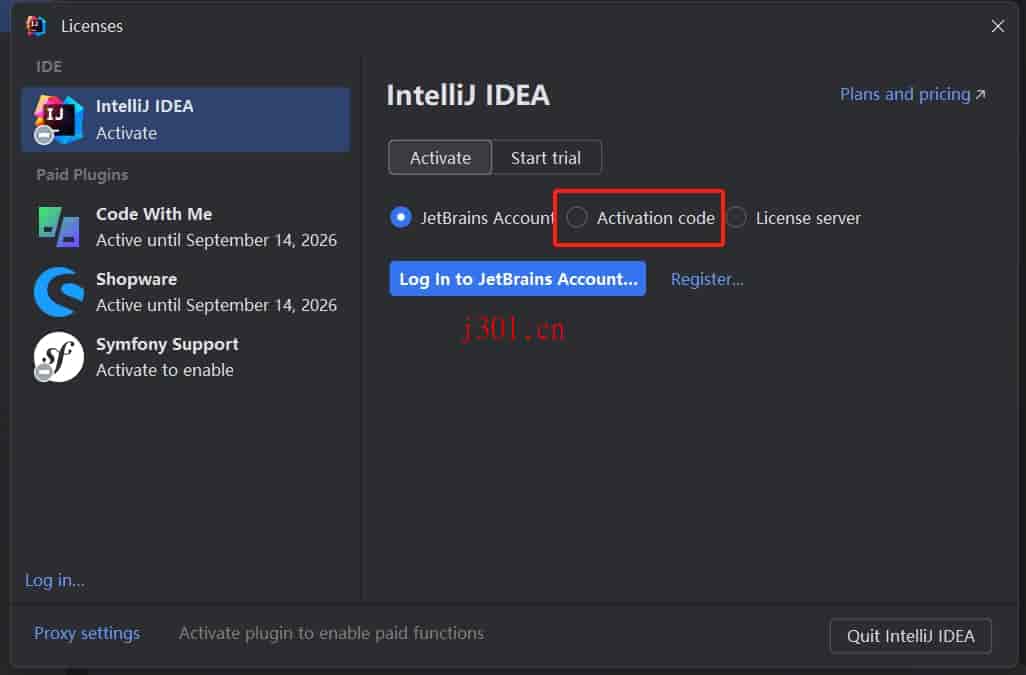Screen dimensions: 1026x675
Task: Click Shopware's 'Active until September 14, 2026' text
Action: tap(217, 305)
